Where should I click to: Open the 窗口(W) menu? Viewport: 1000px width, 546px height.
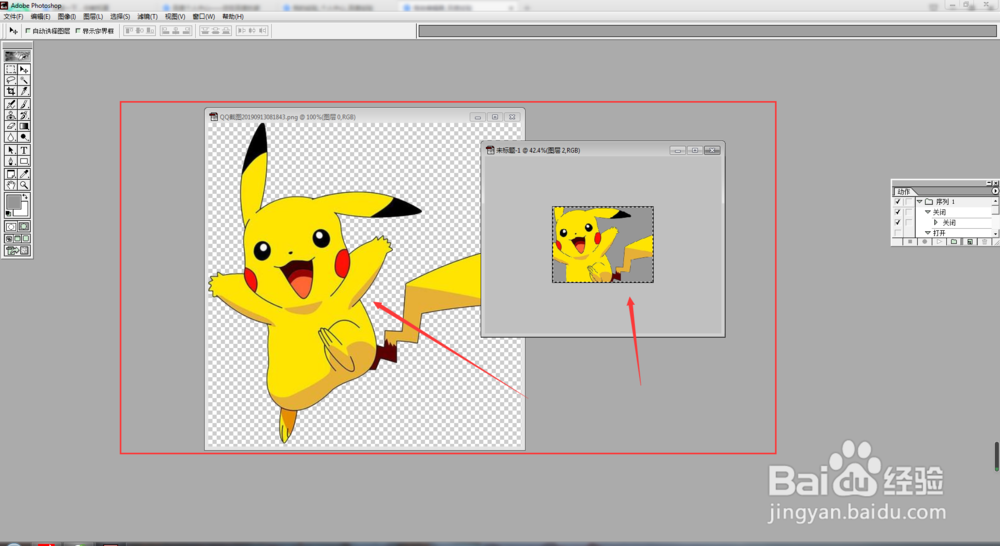(x=204, y=17)
